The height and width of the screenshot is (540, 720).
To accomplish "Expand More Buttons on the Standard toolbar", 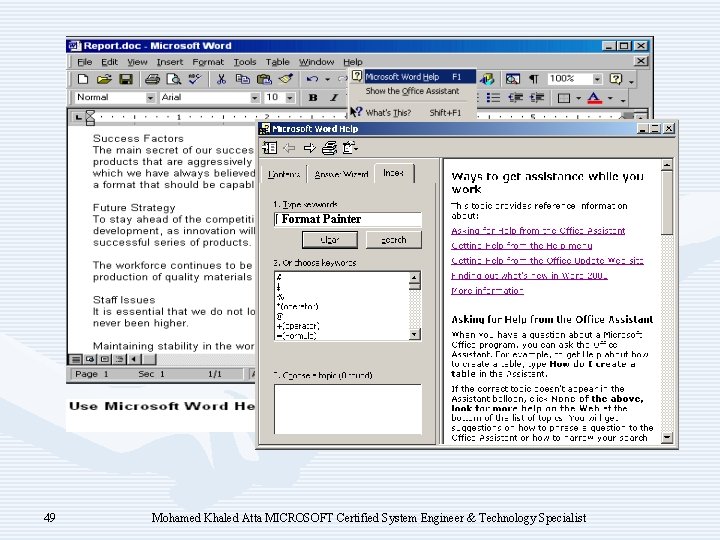I will point(632,81).
